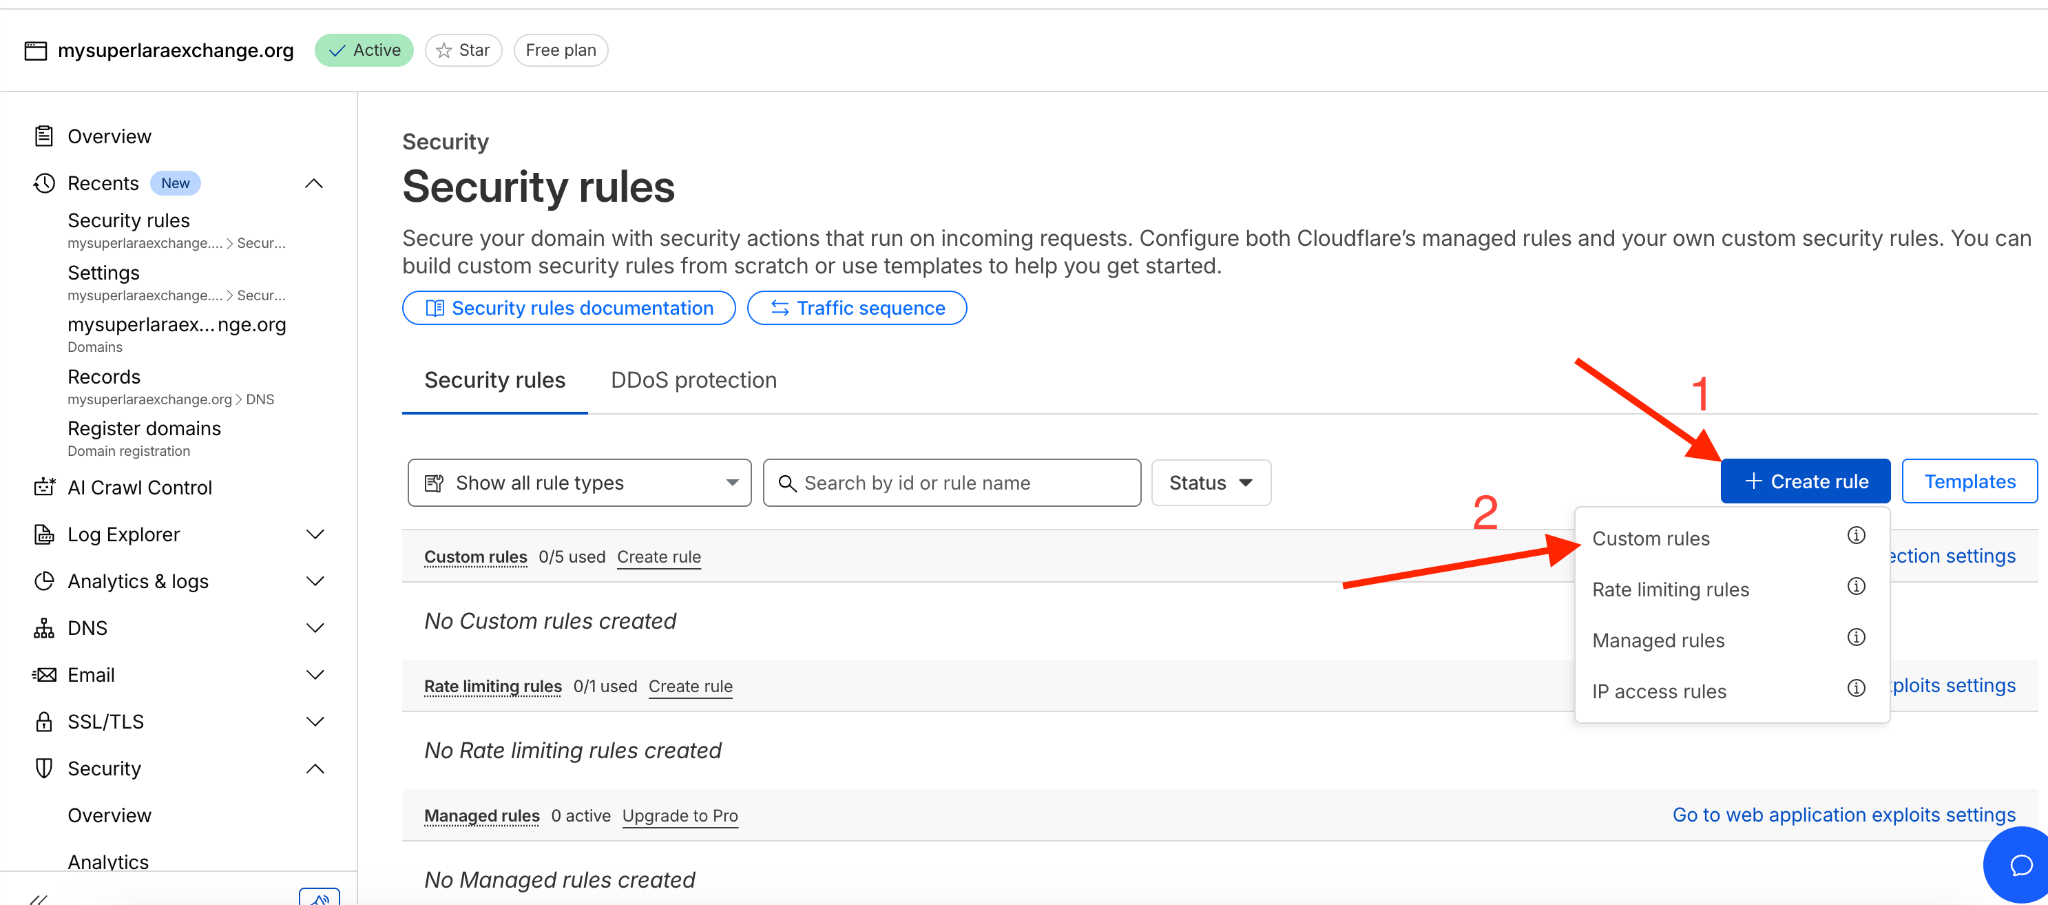The width and height of the screenshot is (2048, 905).
Task: Click the blue Create rule button
Action: (1805, 481)
